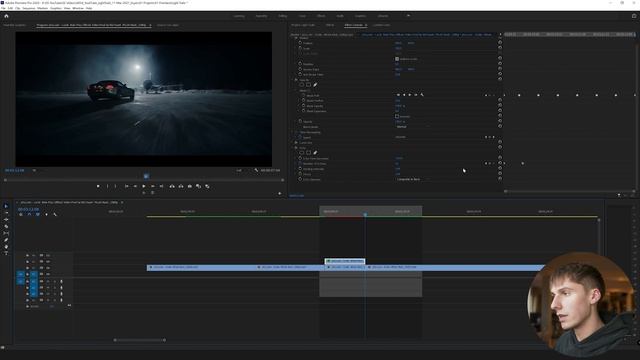Toggle Number Of Echoes animation stopwatch

pos(300,163)
